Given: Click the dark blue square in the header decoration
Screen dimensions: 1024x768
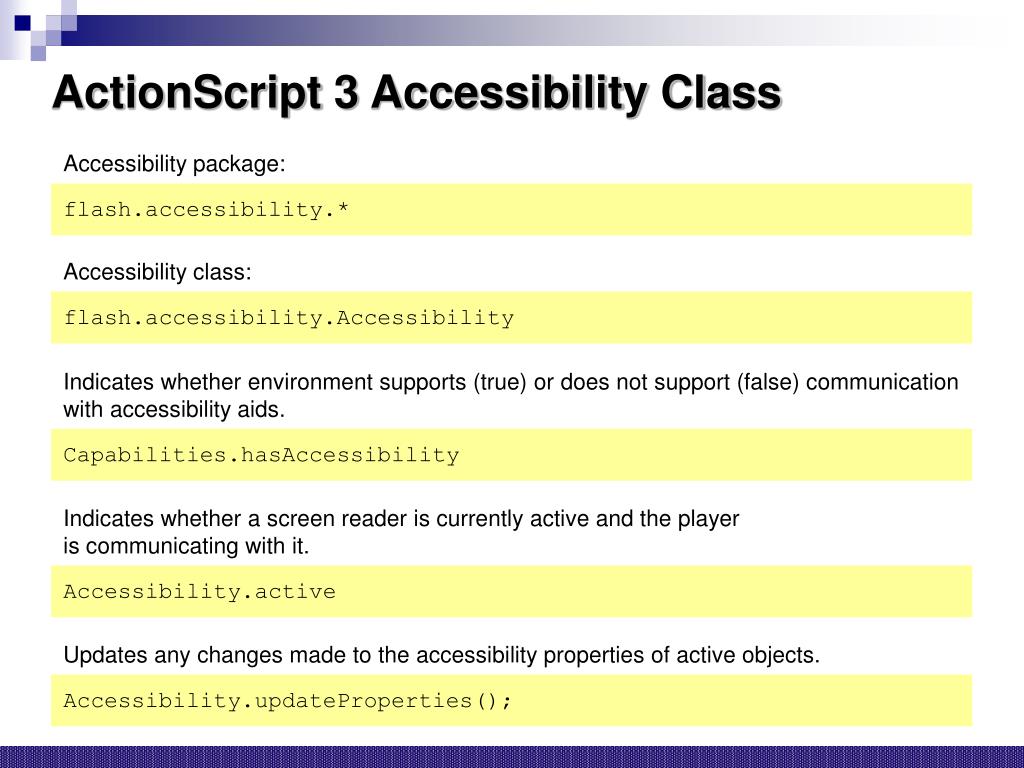Looking at the screenshot, I should click(23, 23).
